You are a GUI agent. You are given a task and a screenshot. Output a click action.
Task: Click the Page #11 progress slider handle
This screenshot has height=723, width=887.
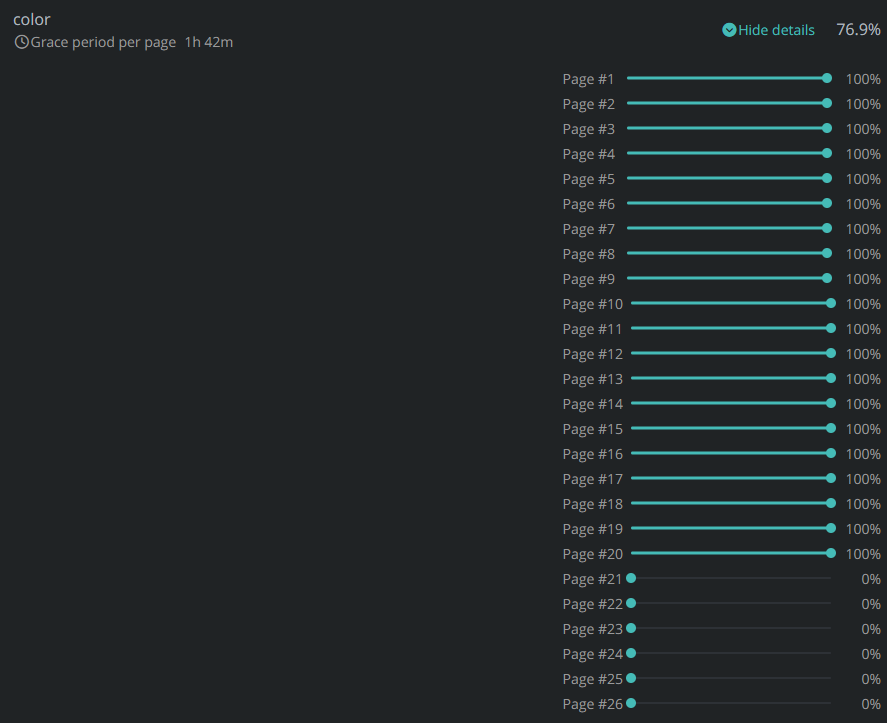[830, 328]
